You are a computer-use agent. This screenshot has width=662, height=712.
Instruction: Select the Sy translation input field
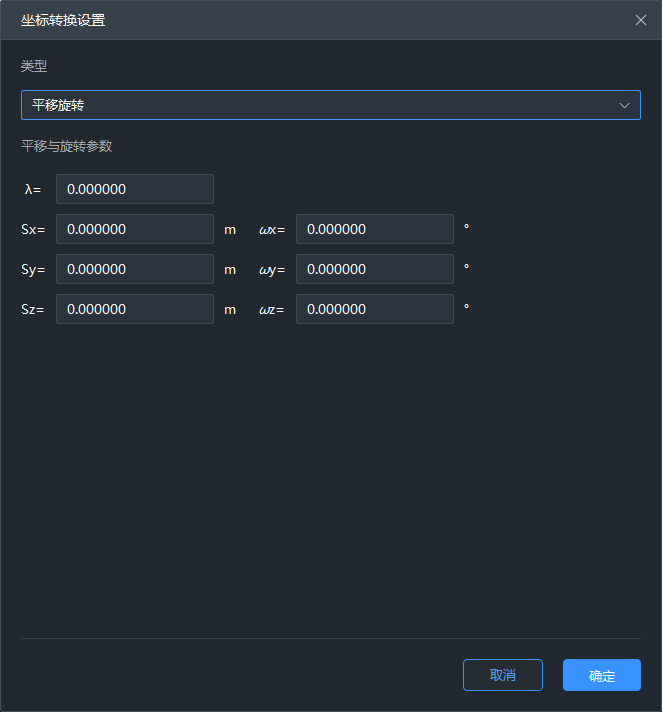point(135,269)
